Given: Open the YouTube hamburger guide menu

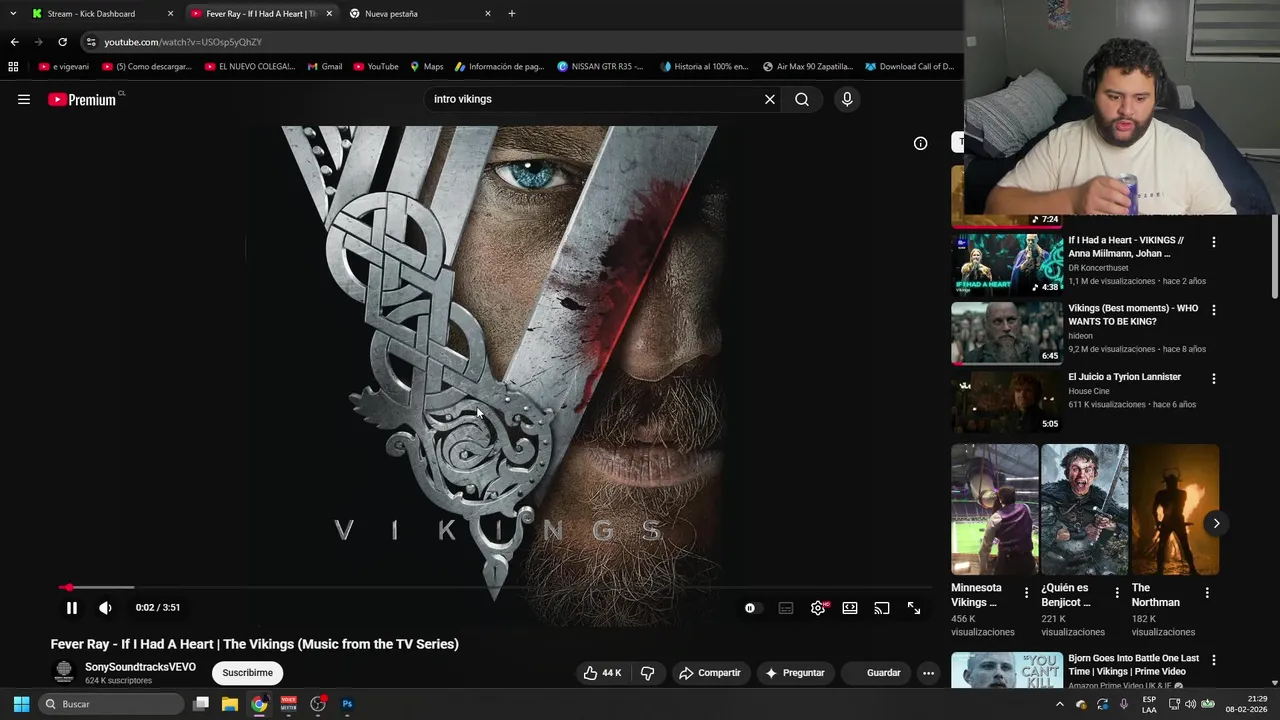Looking at the screenshot, I should click(24, 99).
